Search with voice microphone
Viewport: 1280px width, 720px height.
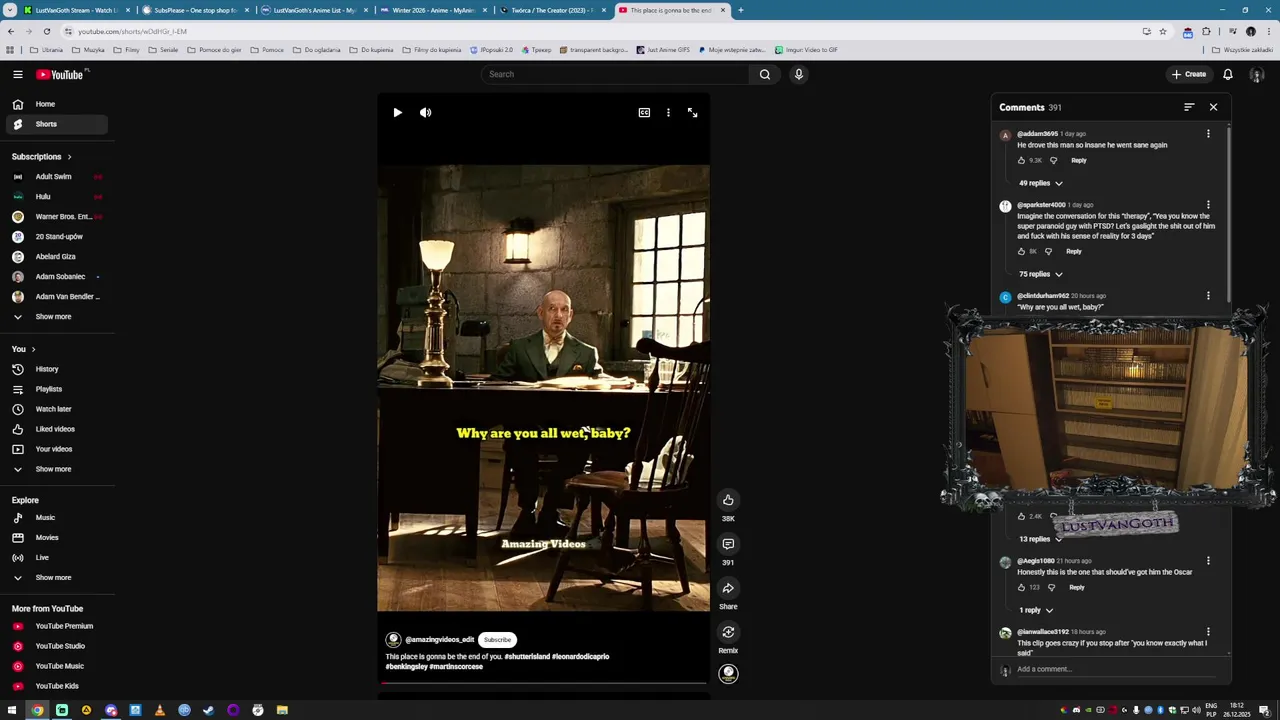point(798,74)
